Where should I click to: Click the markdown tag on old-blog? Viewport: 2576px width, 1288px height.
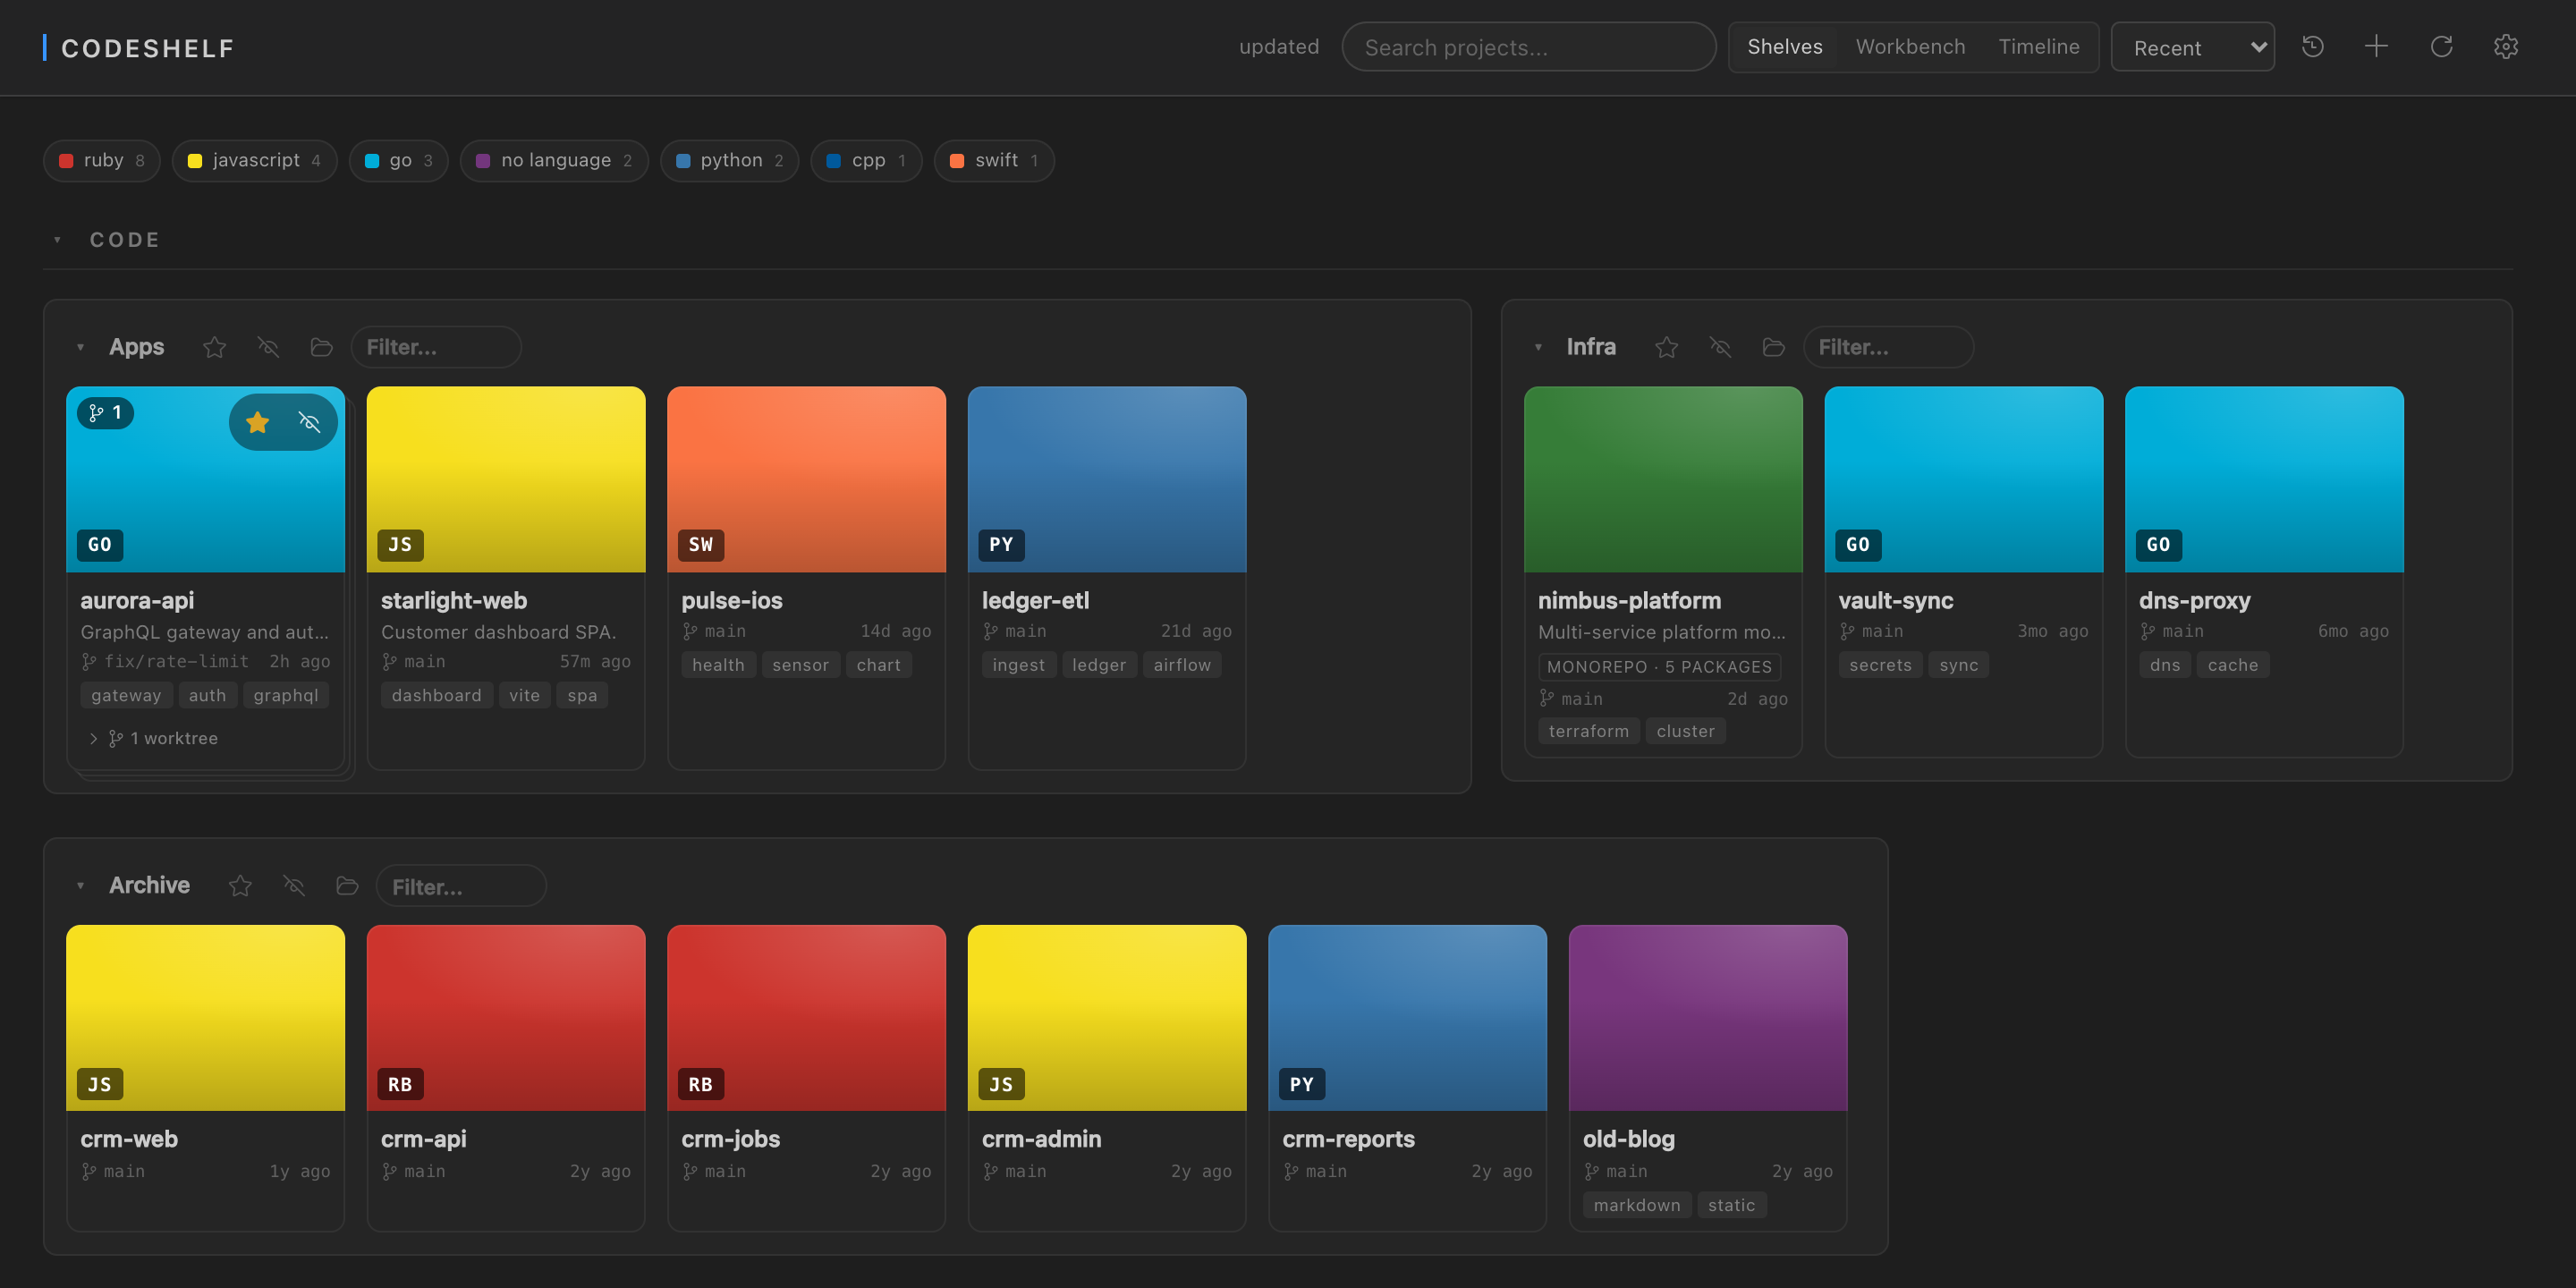coord(1636,1205)
